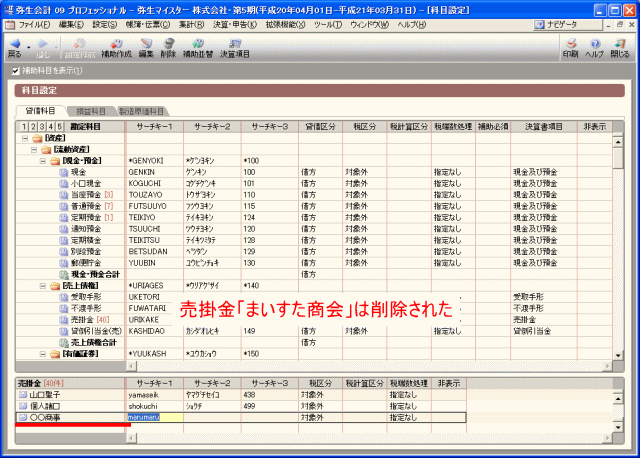Select the 当座預金 account icon
Viewport: 640px width, 458px height.
coord(64,195)
